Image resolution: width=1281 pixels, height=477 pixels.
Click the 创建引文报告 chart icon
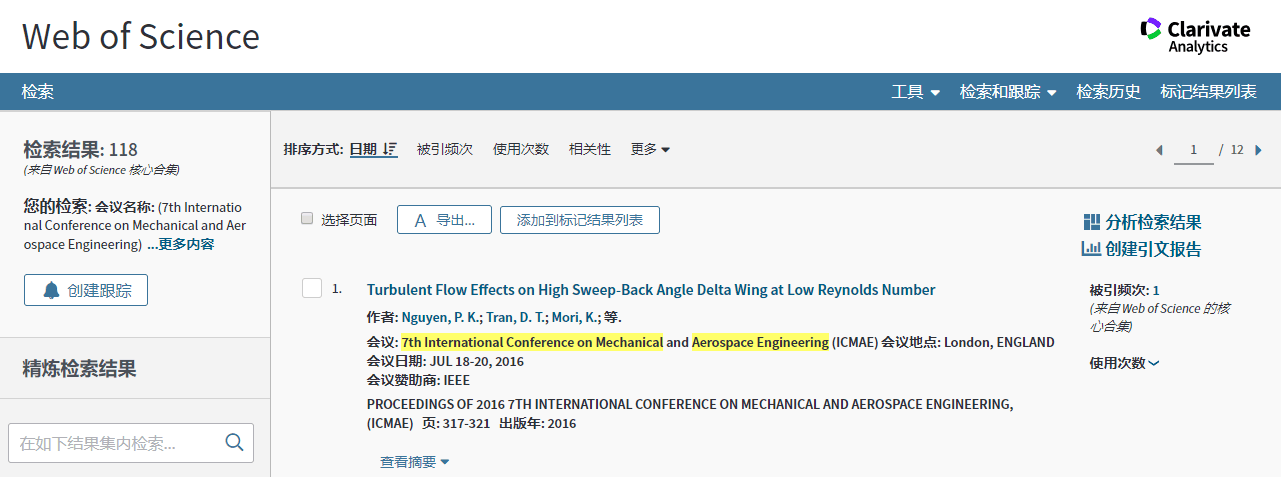point(1091,249)
